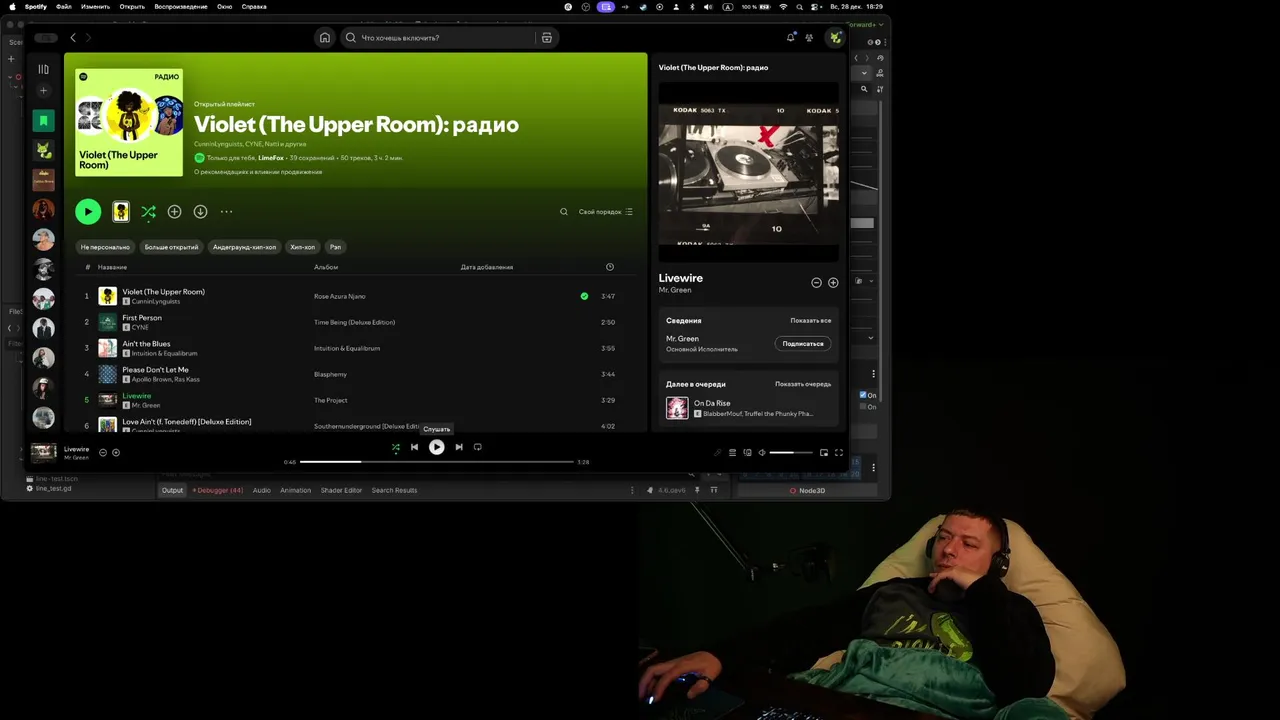The height and width of the screenshot is (720, 1280).
Task: Open the miniplayer icon
Action: [x=824, y=453]
